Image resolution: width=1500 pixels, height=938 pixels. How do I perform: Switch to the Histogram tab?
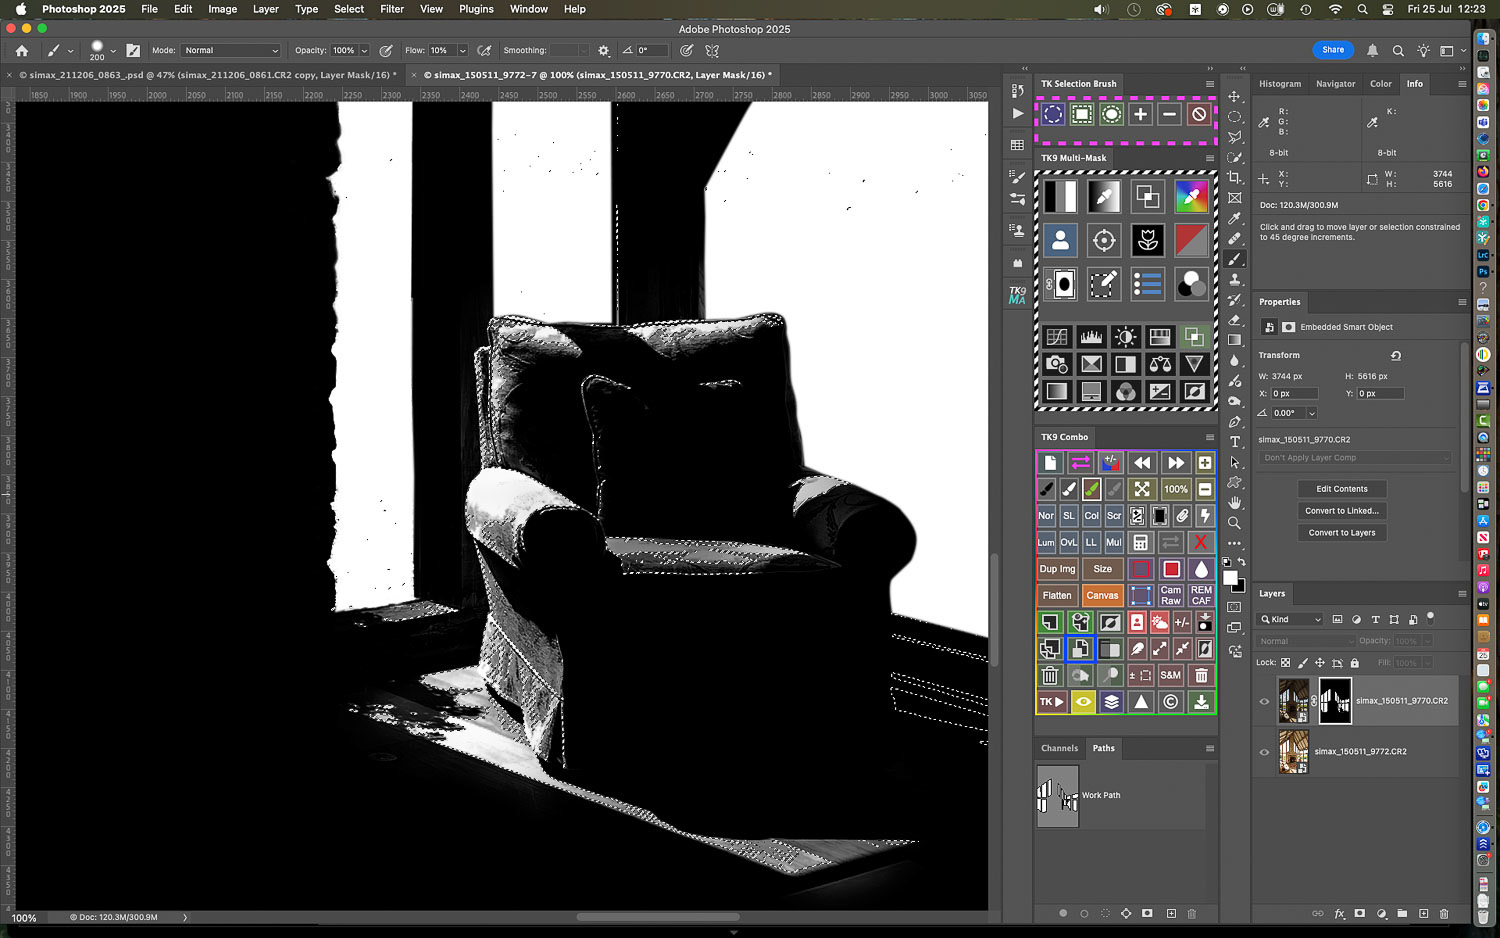click(1280, 84)
